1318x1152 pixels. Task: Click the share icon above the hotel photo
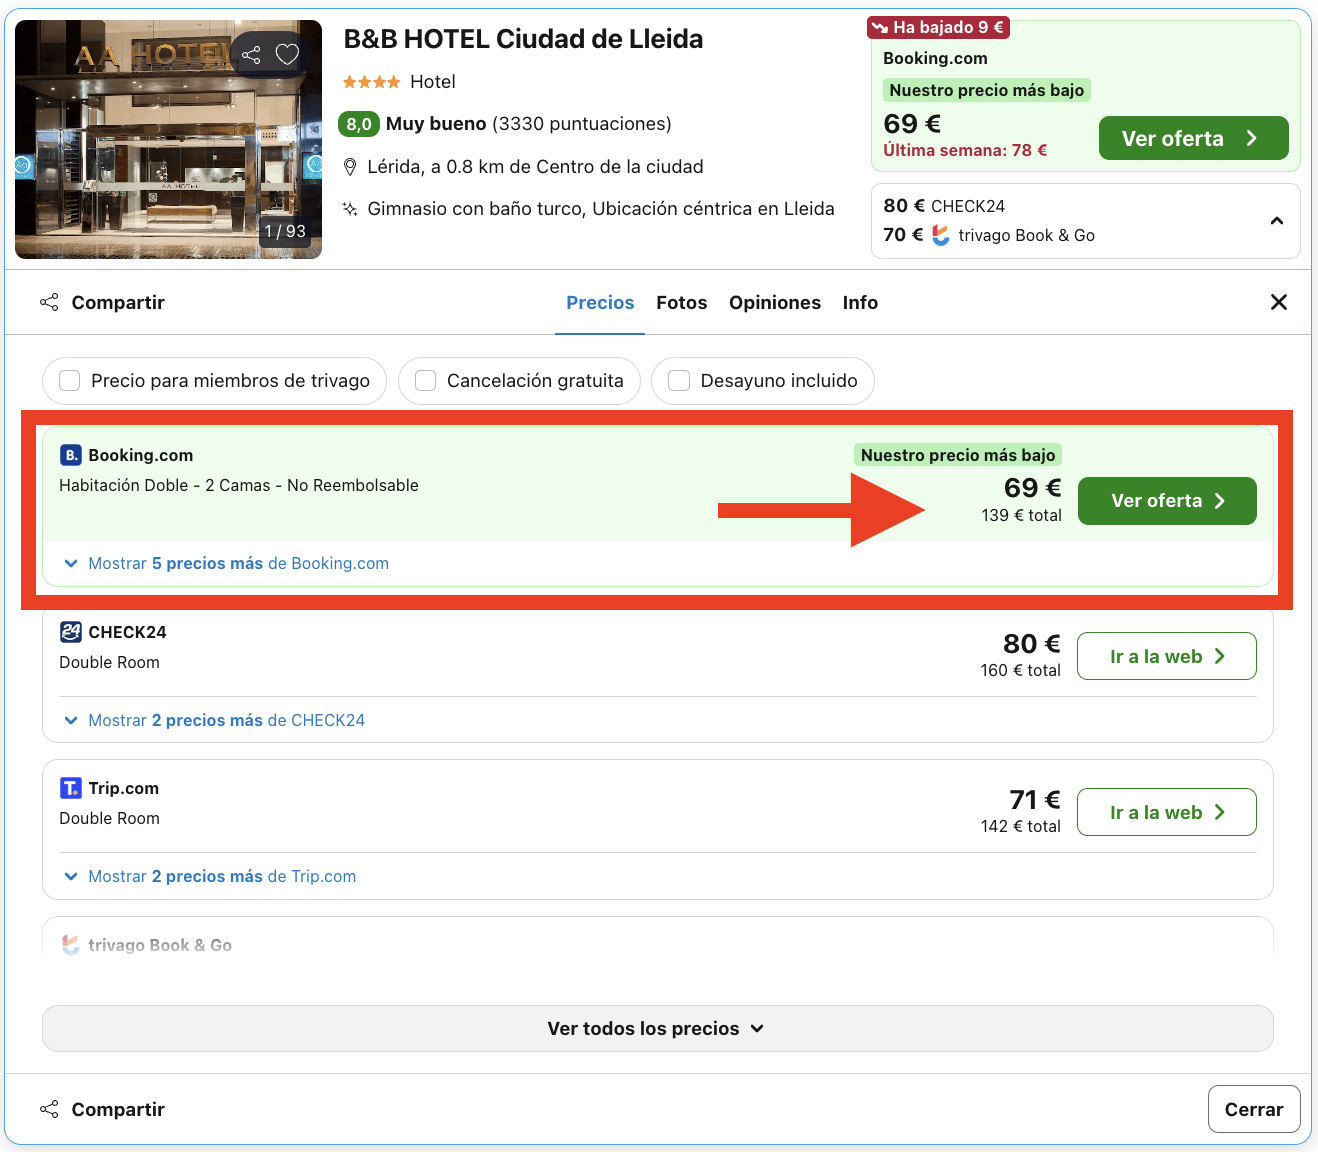pos(251,54)
